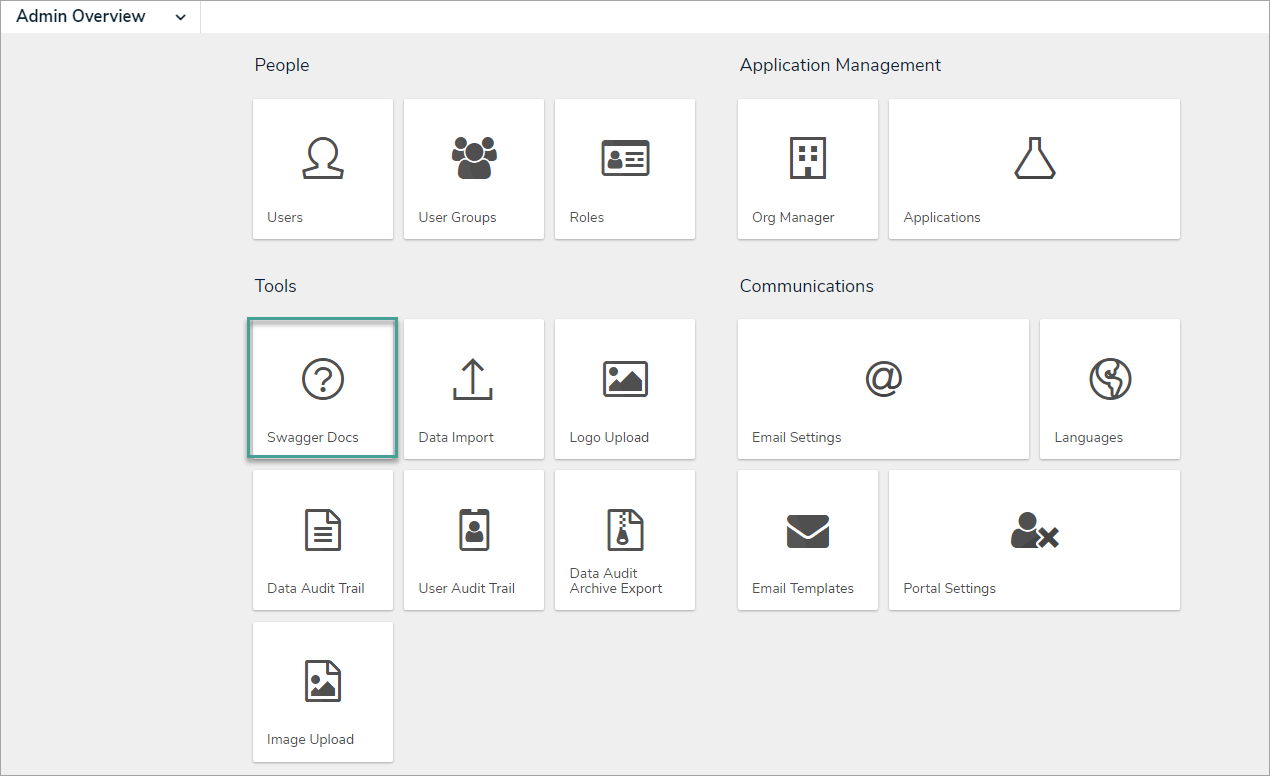Select the Languages globe icon

pyautogui.click(x=1109, y=379)
